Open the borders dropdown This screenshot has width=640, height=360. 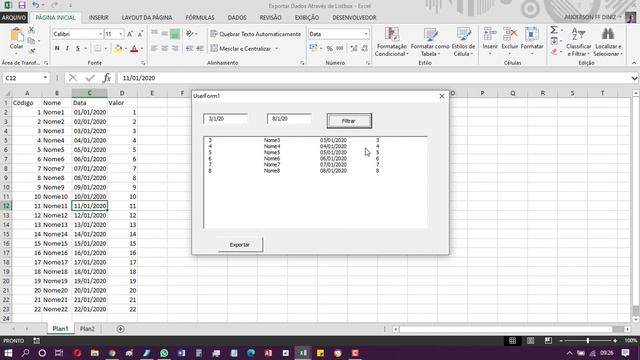click(106, 49)
